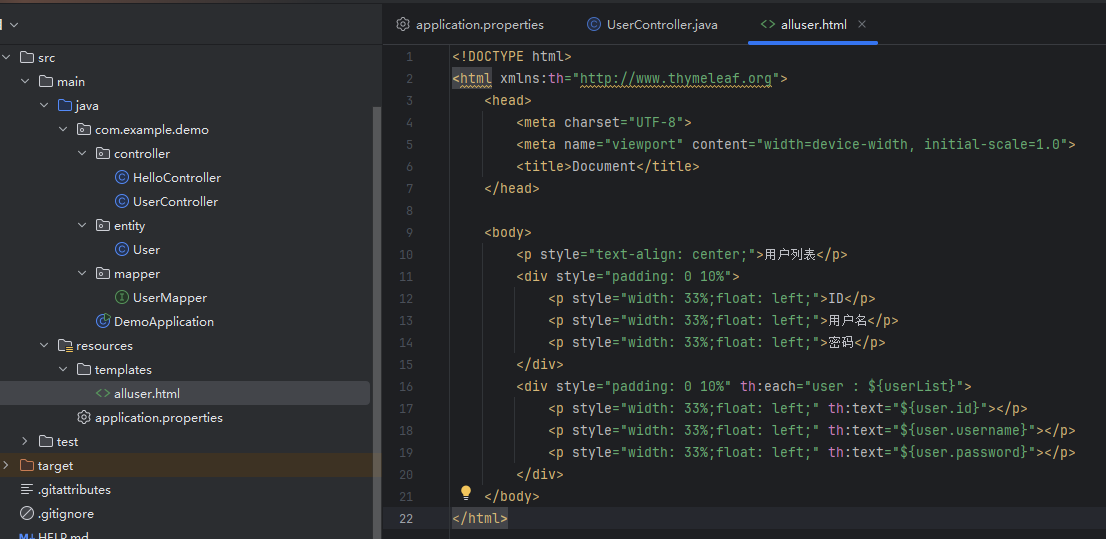
Task: Collapse the controller package
Action: pyautogui.click(x=82, y=153)
